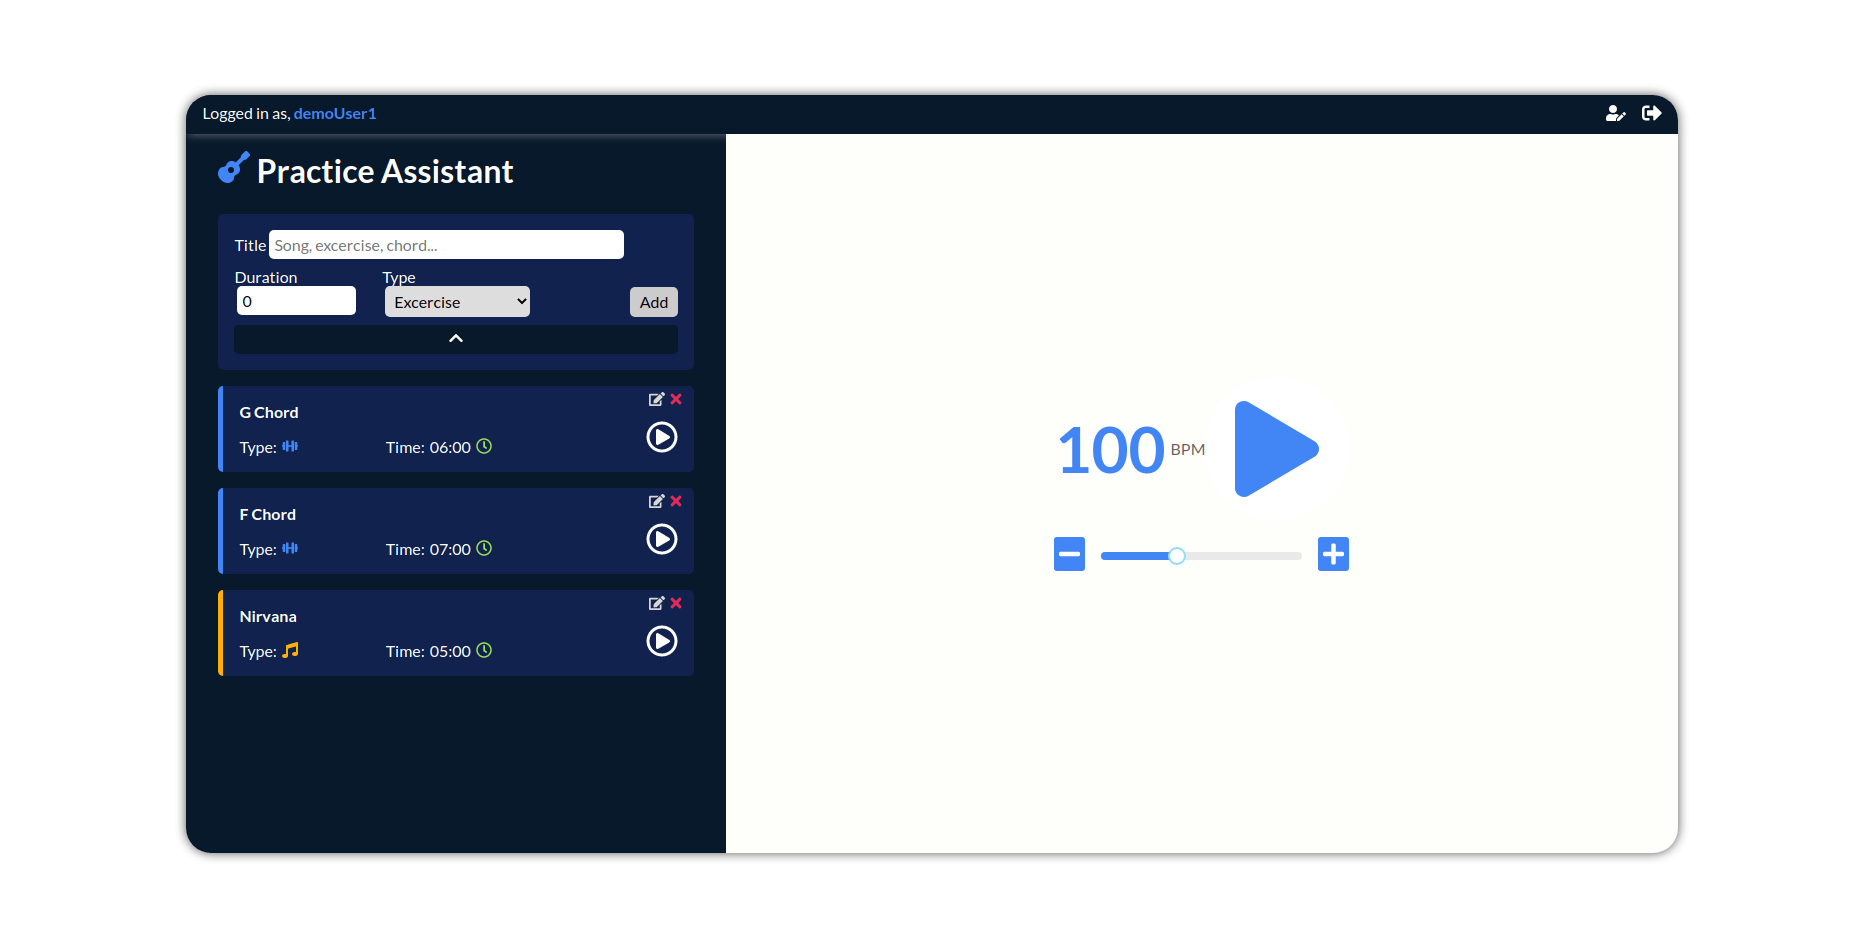Click the exercise type icon for F Chord
Image resolution: width=1862 pixels, height=946 pixels.
click(x=290, y=548)
